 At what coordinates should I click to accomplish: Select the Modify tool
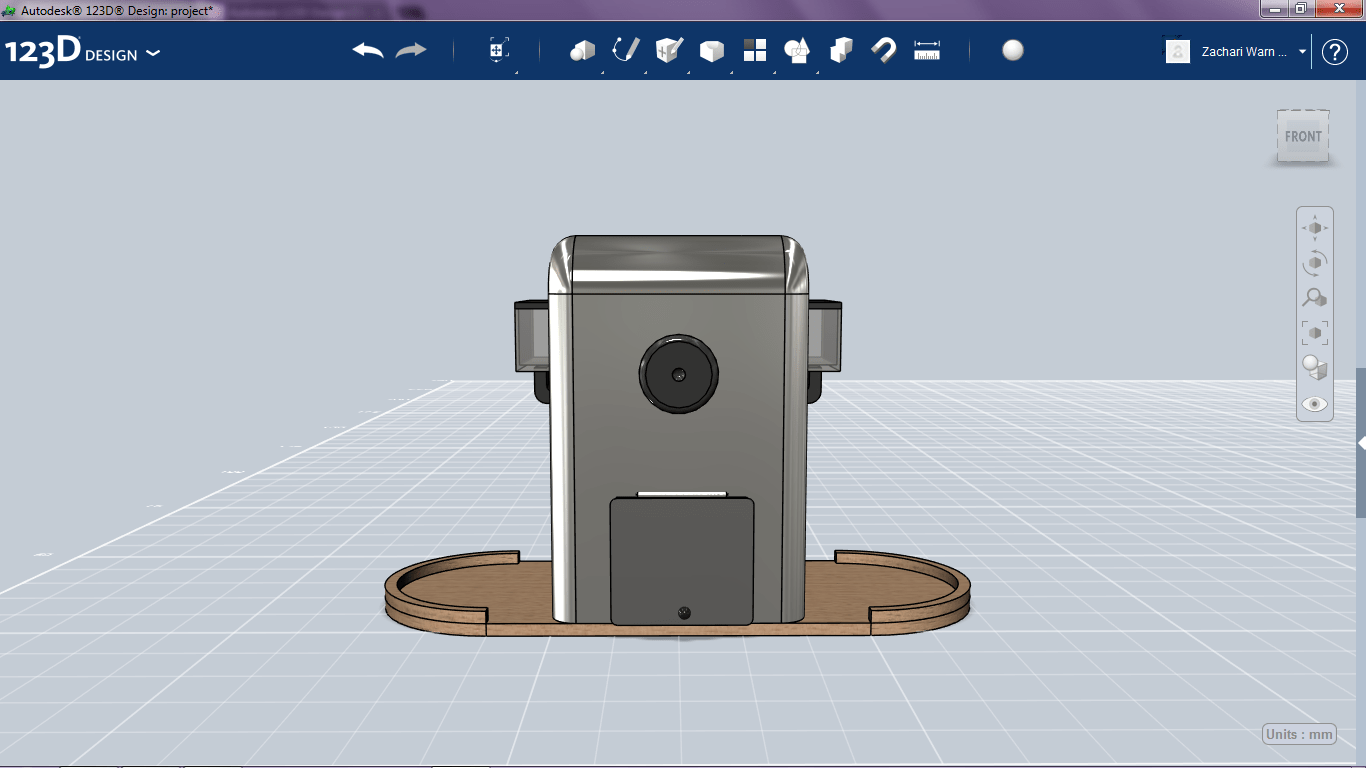(711, 50)
